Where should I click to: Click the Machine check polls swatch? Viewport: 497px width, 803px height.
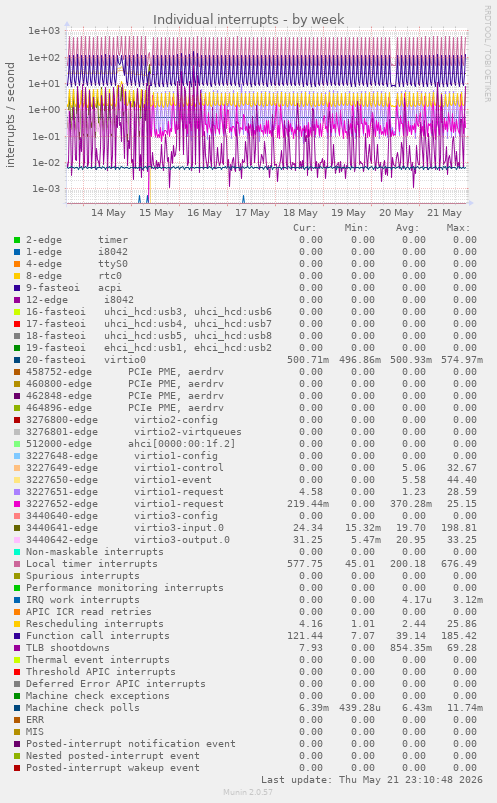coord(17,708)
